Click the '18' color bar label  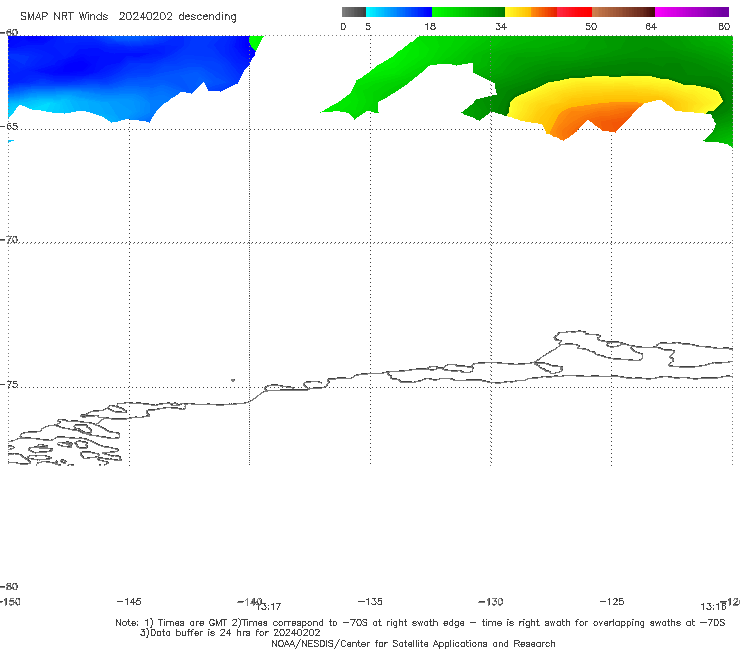tap(430, 26)
